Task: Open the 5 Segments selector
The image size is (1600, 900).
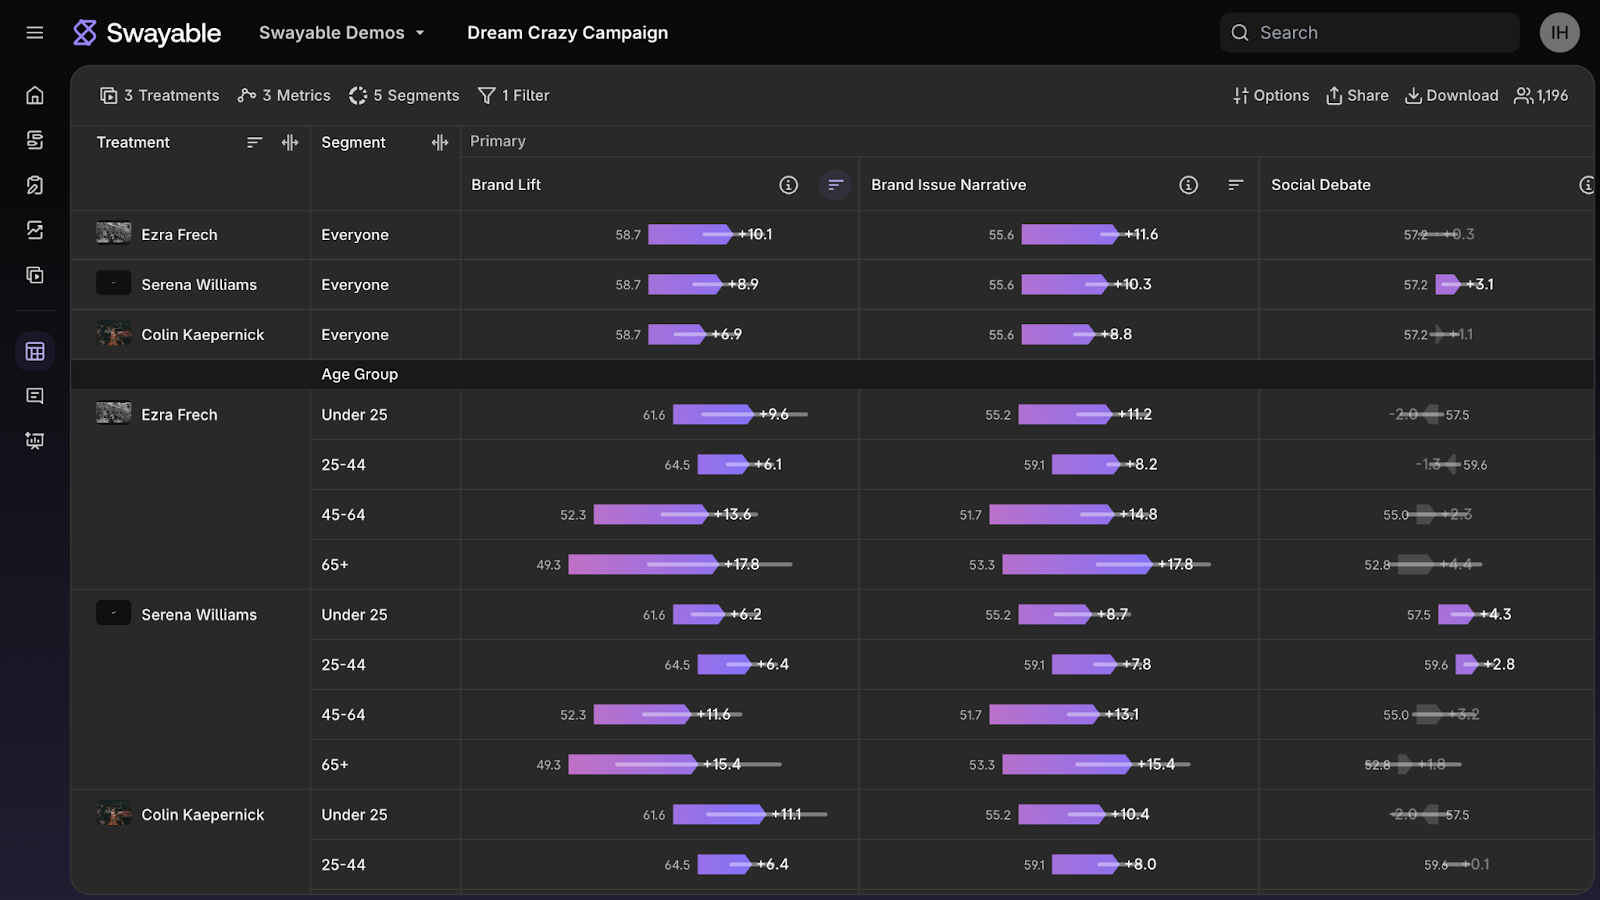Action: tap(404, 96)
